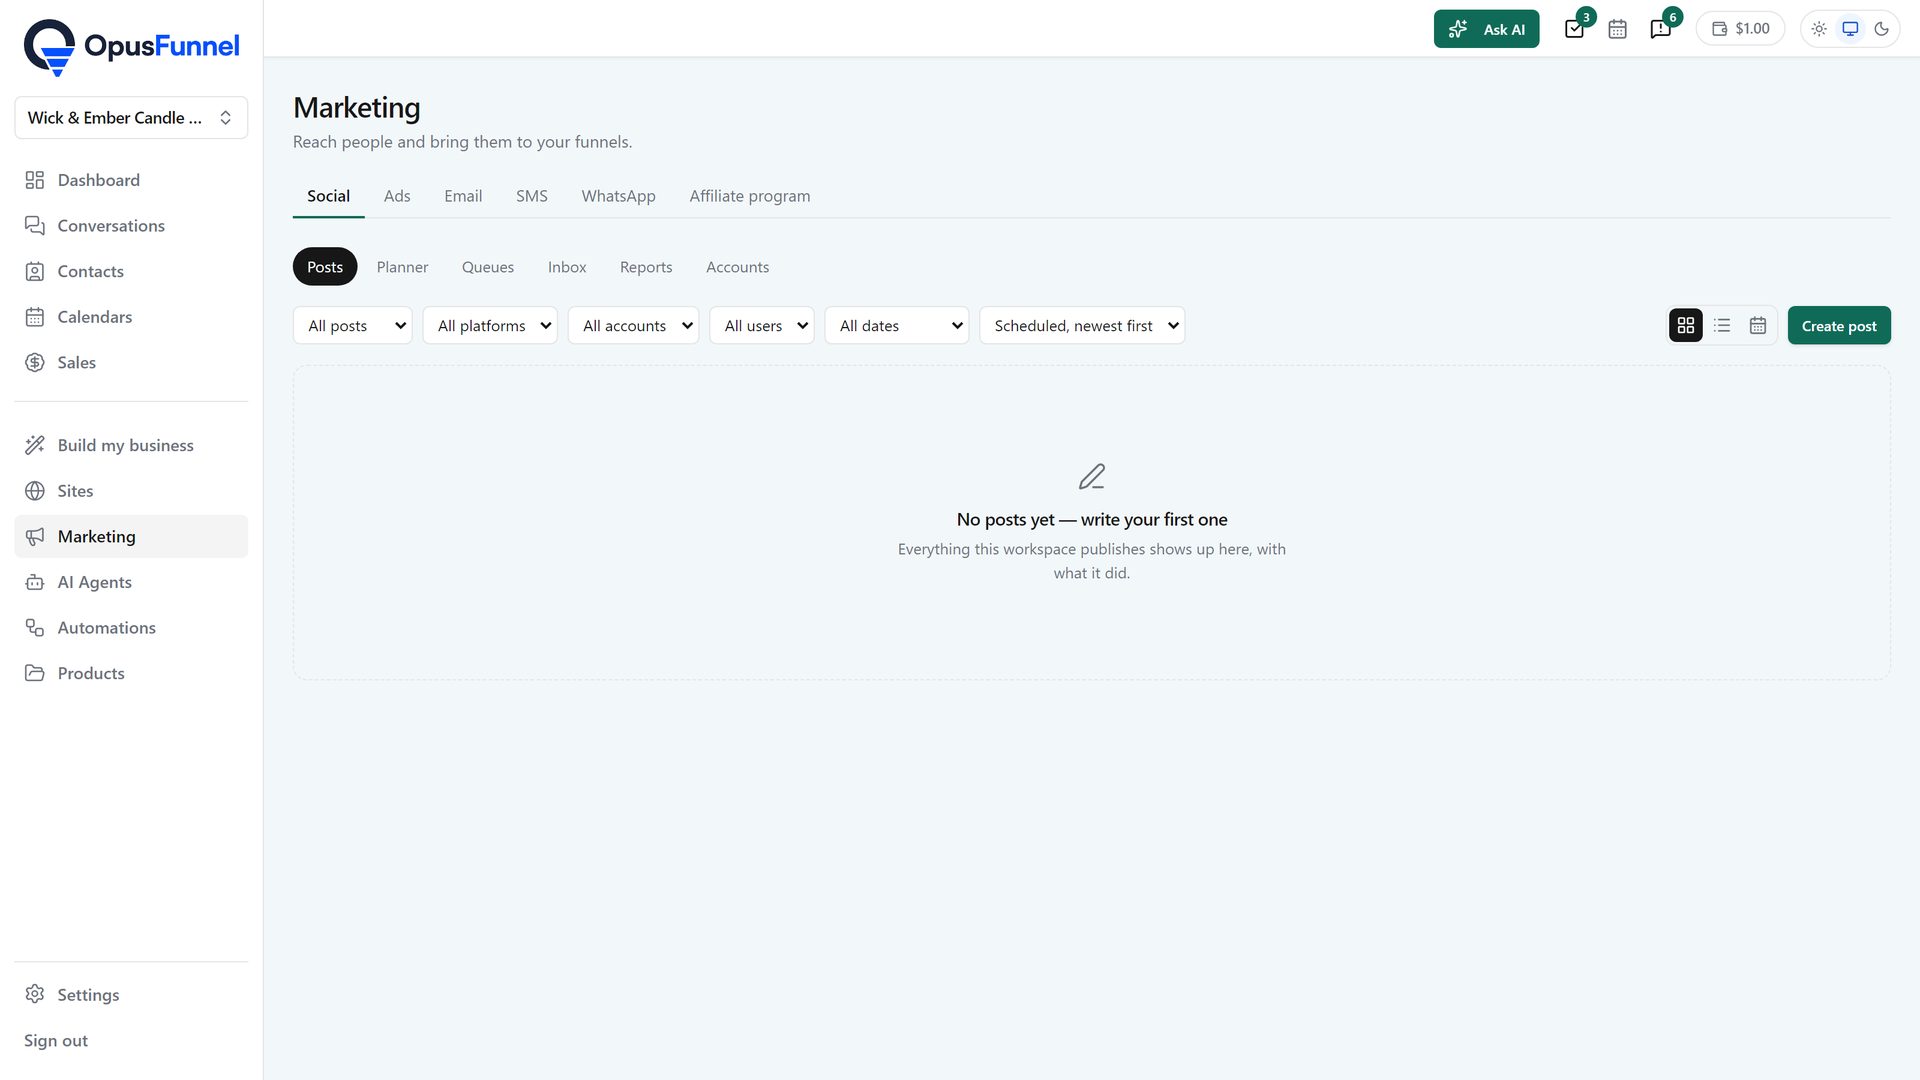
Task: Click the Marketing megaphone icon
Action: click(x=35, y=537)
